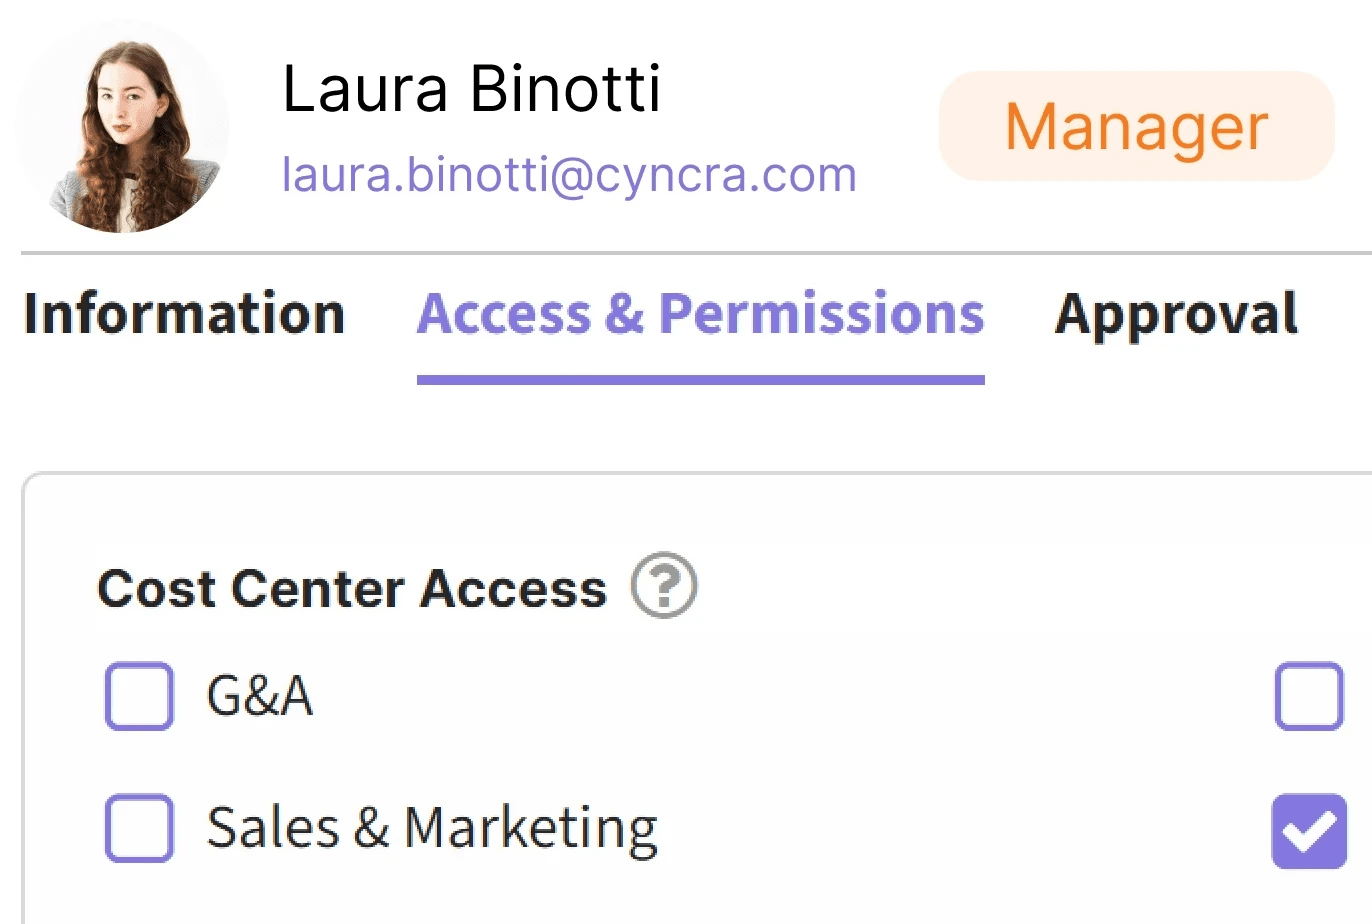The image size is (1372, 924).
Task: Click the Cost Center Access section heading
Action: pyautogui.click(x=352, y=588)
